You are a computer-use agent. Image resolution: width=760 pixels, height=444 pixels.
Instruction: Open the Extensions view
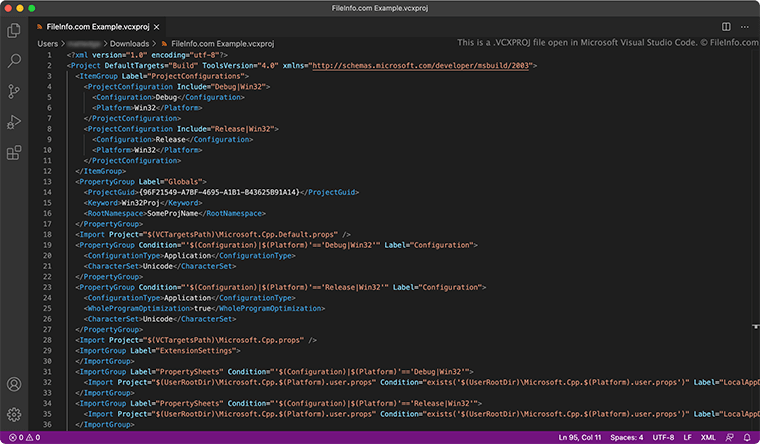point(14,153)
